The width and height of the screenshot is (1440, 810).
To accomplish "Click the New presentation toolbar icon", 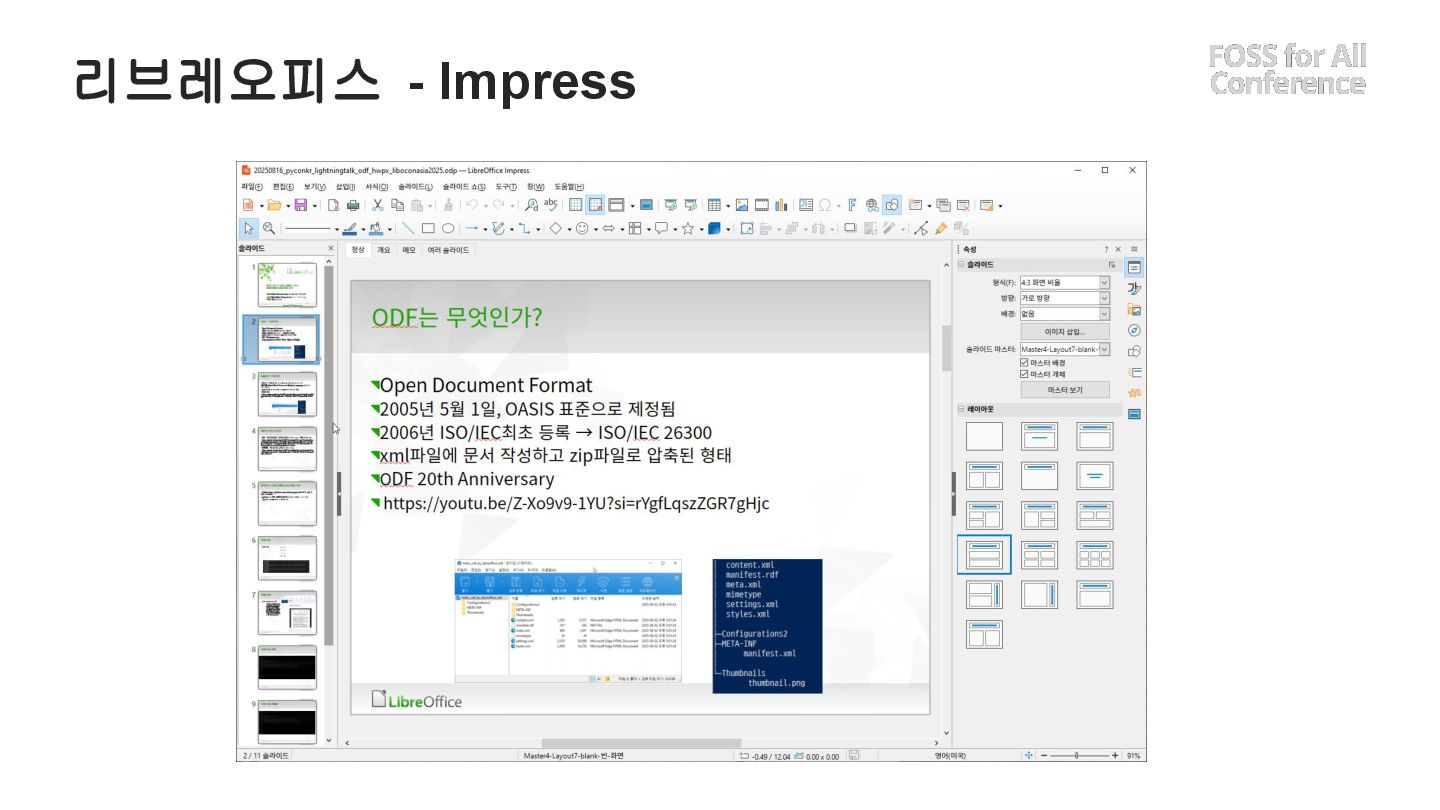I will (x=248, y=205).
